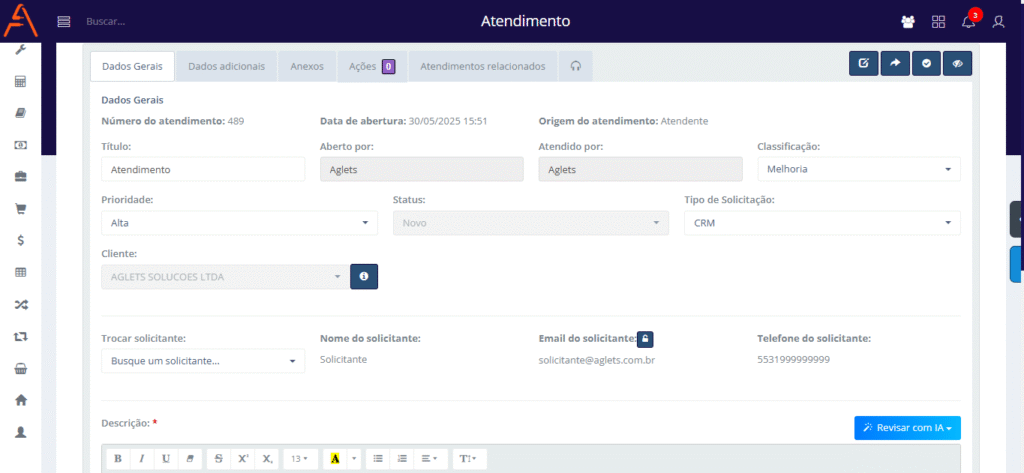This screenshot has width=1024, height=473.
Task: Click the check mark complete button
Action: [x=926, y=64]
